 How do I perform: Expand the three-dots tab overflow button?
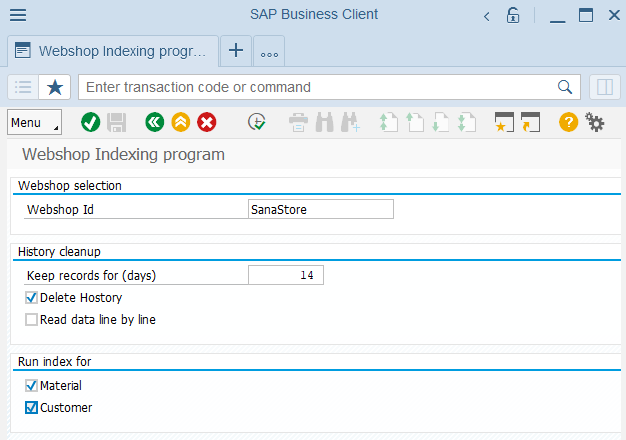click(269, 51)
